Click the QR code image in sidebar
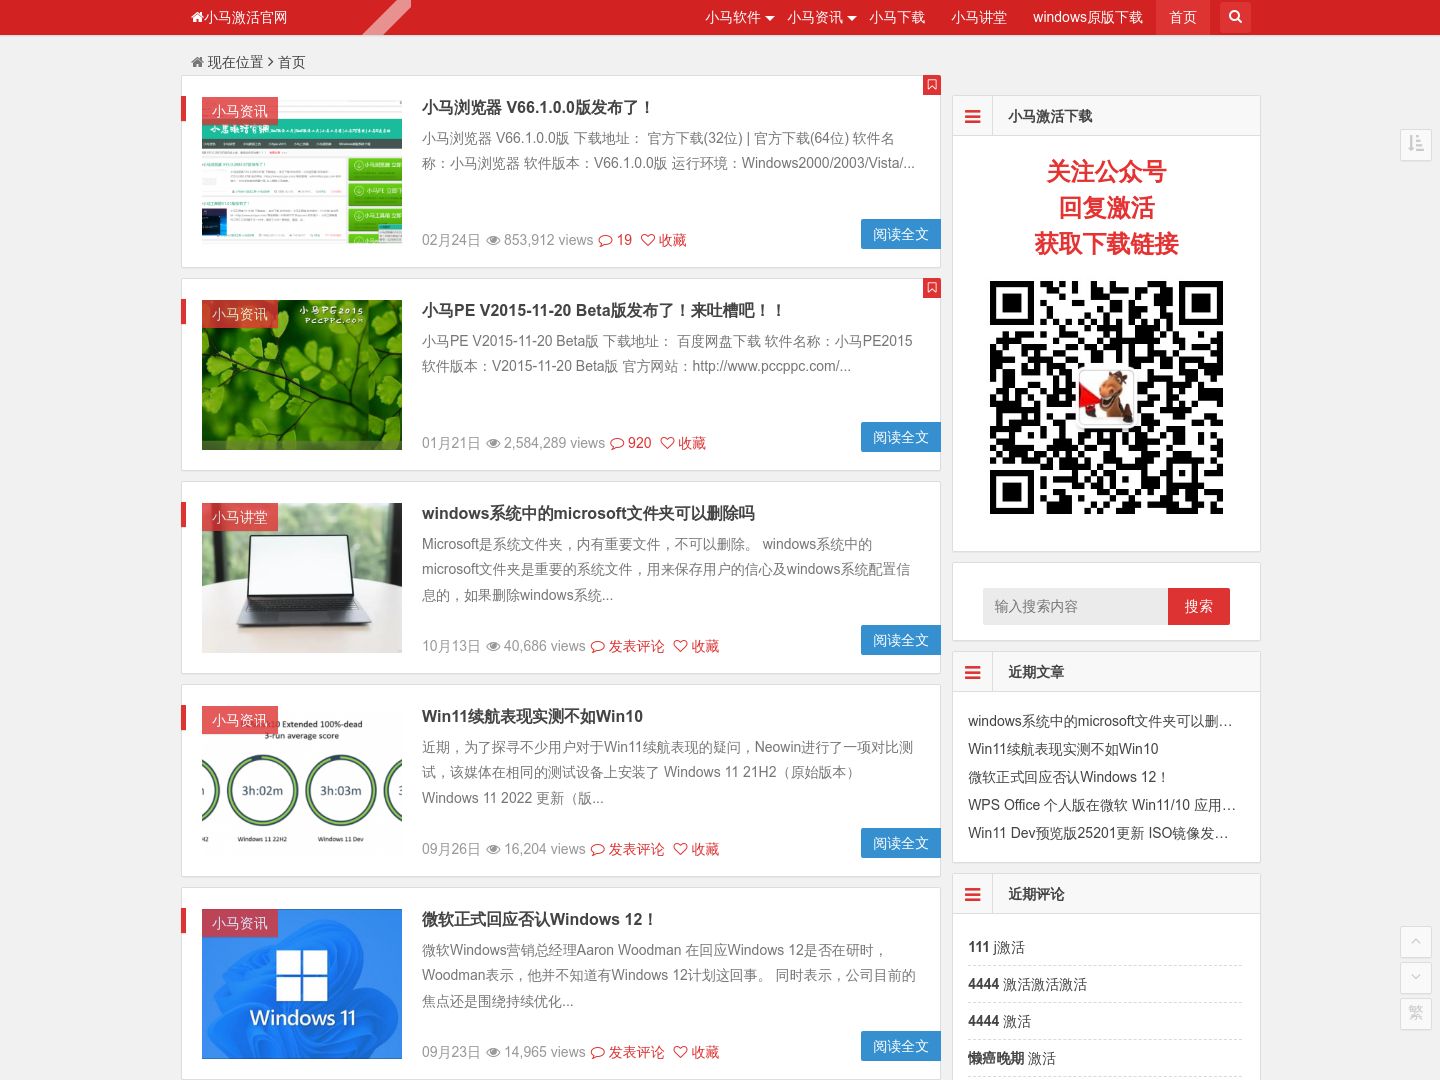The height and width of the screenshot is (1080, 1440). pos(1106,398)
